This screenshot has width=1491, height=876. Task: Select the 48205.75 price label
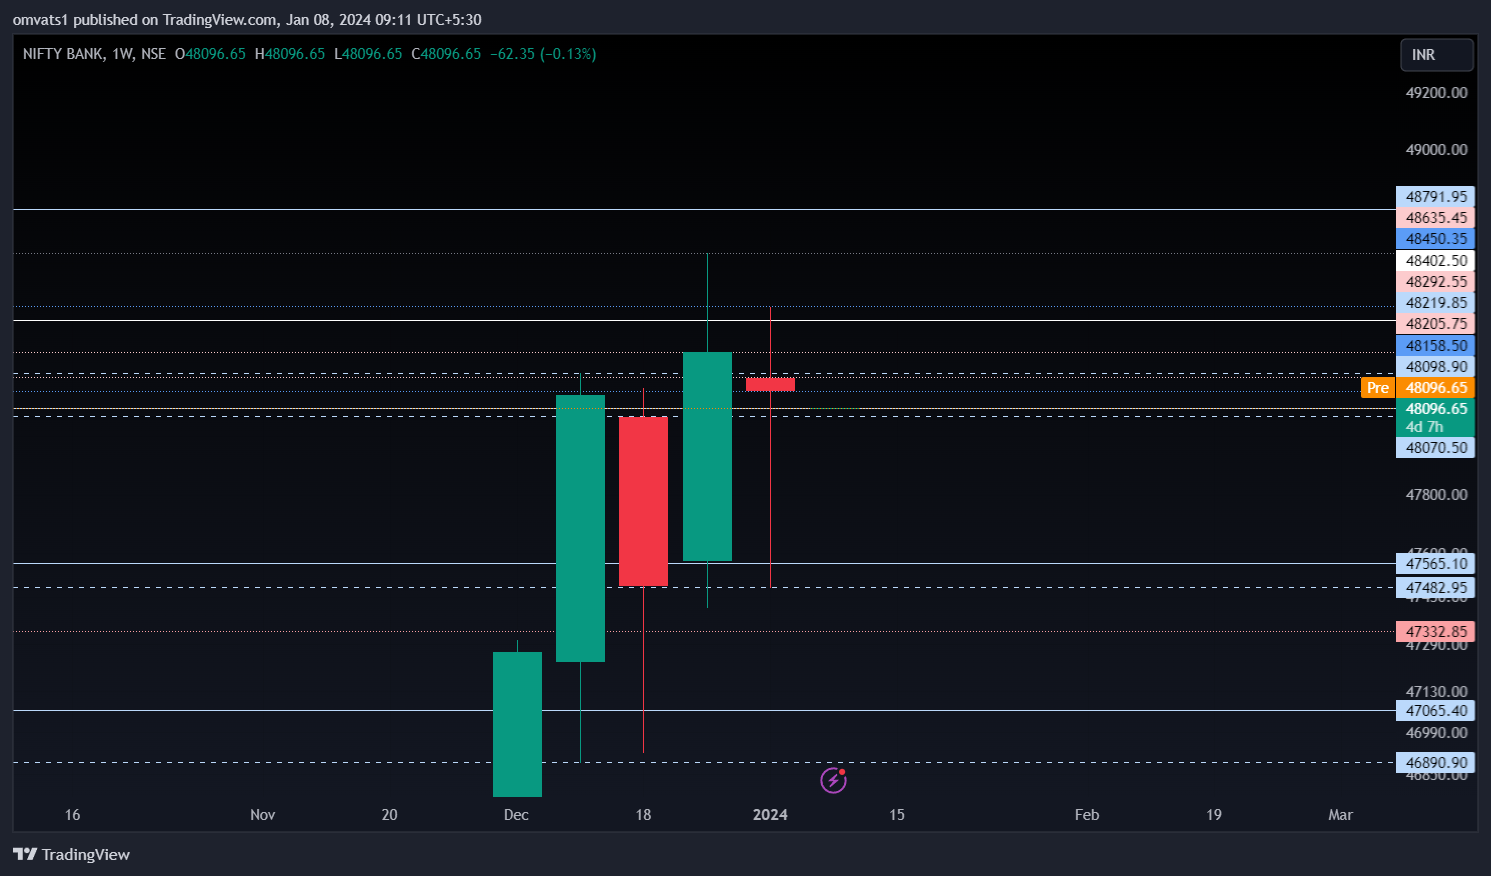[x=1435, y=324]
